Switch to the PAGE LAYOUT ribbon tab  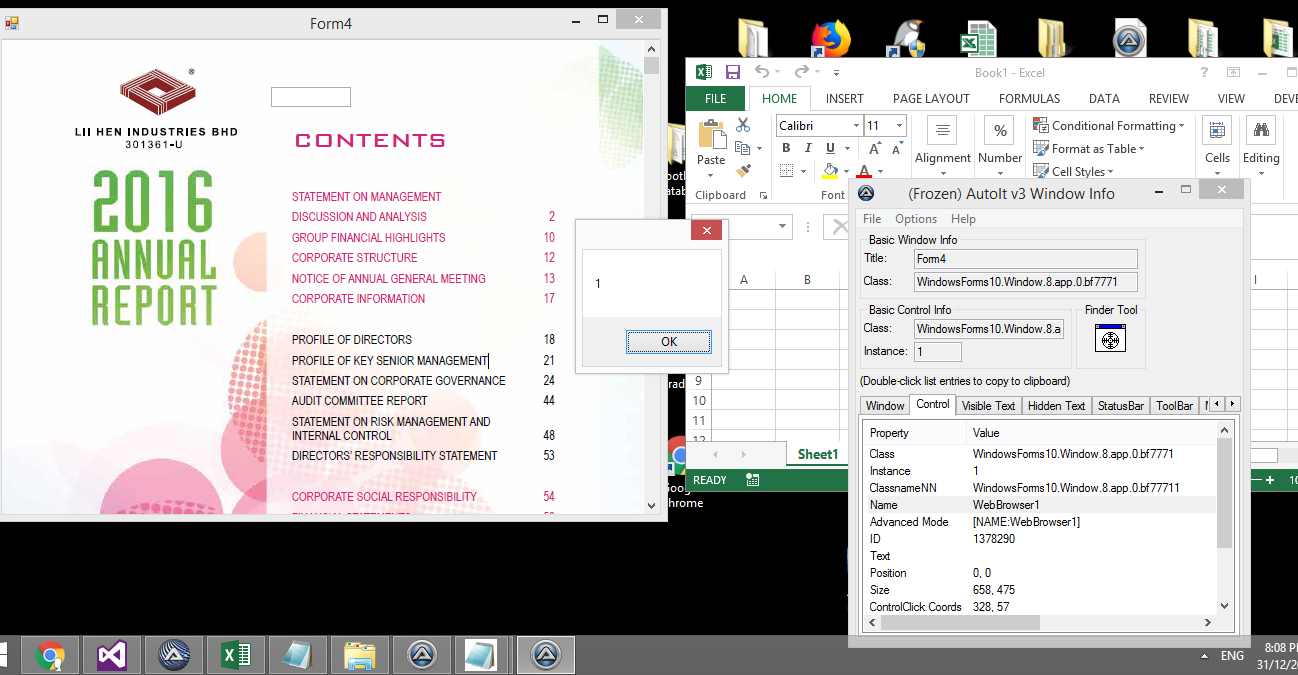[x=931, y=99]
